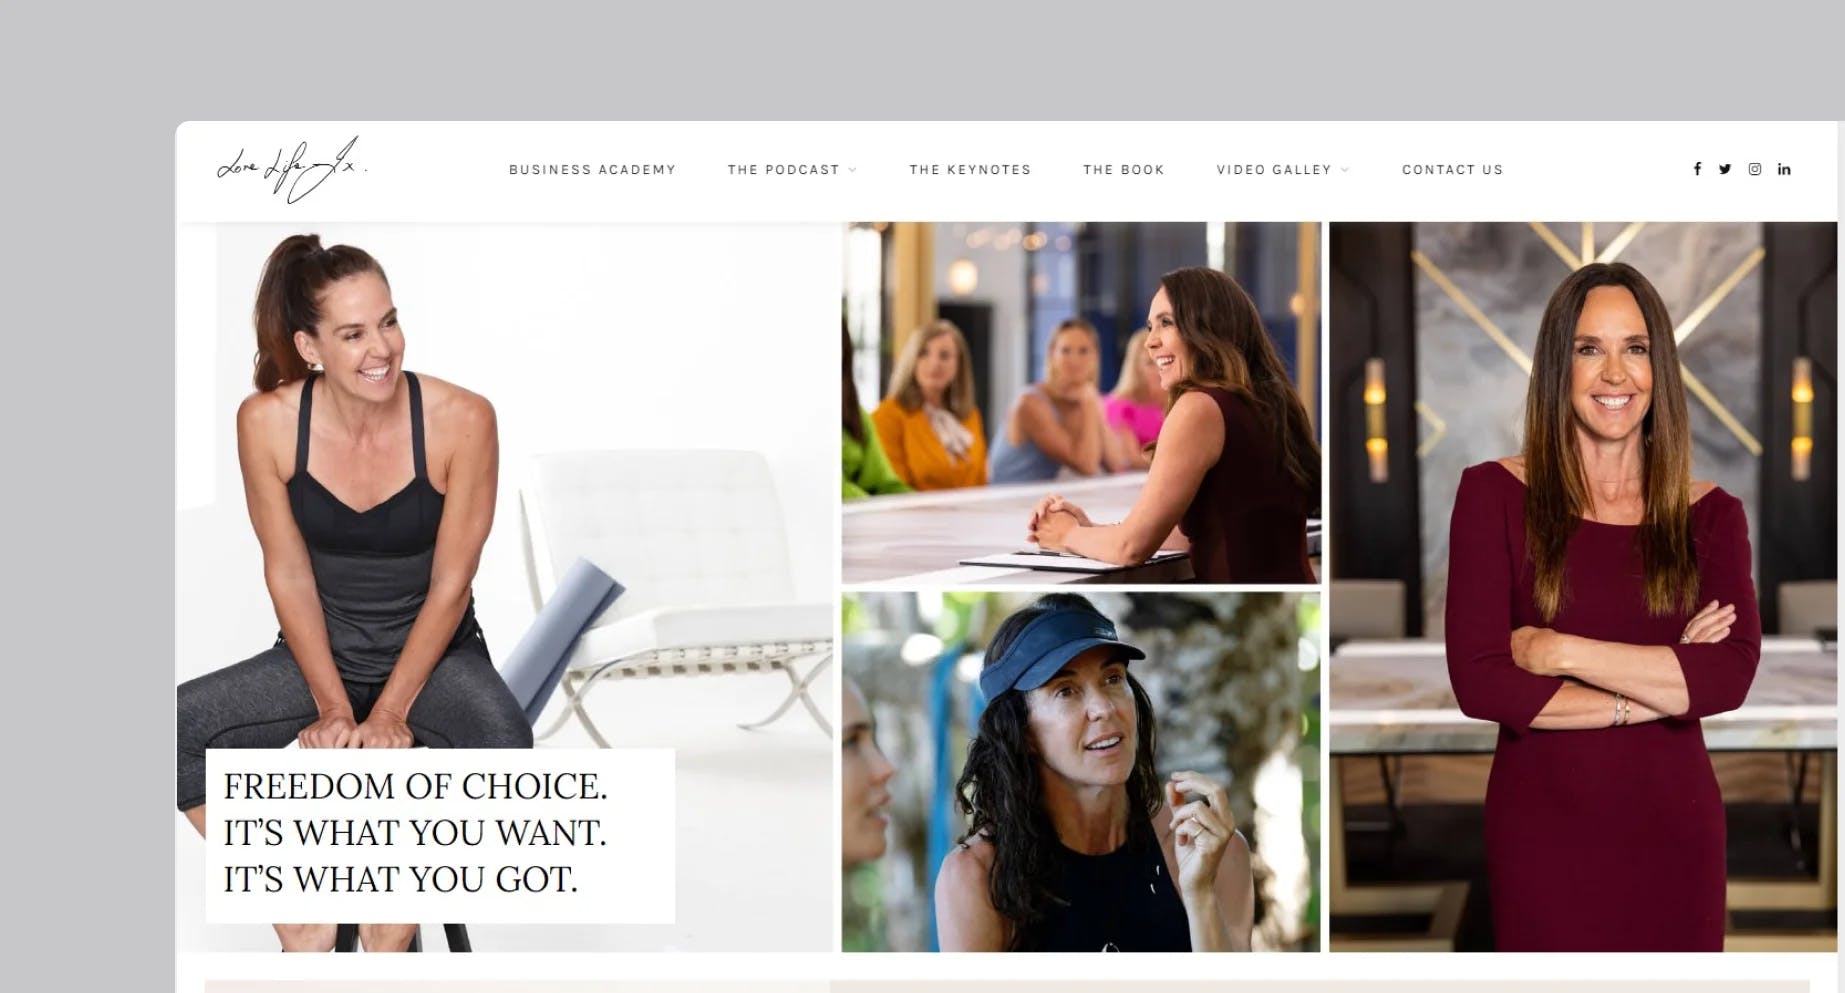Open The Podcast menu label

pos(783,170)
